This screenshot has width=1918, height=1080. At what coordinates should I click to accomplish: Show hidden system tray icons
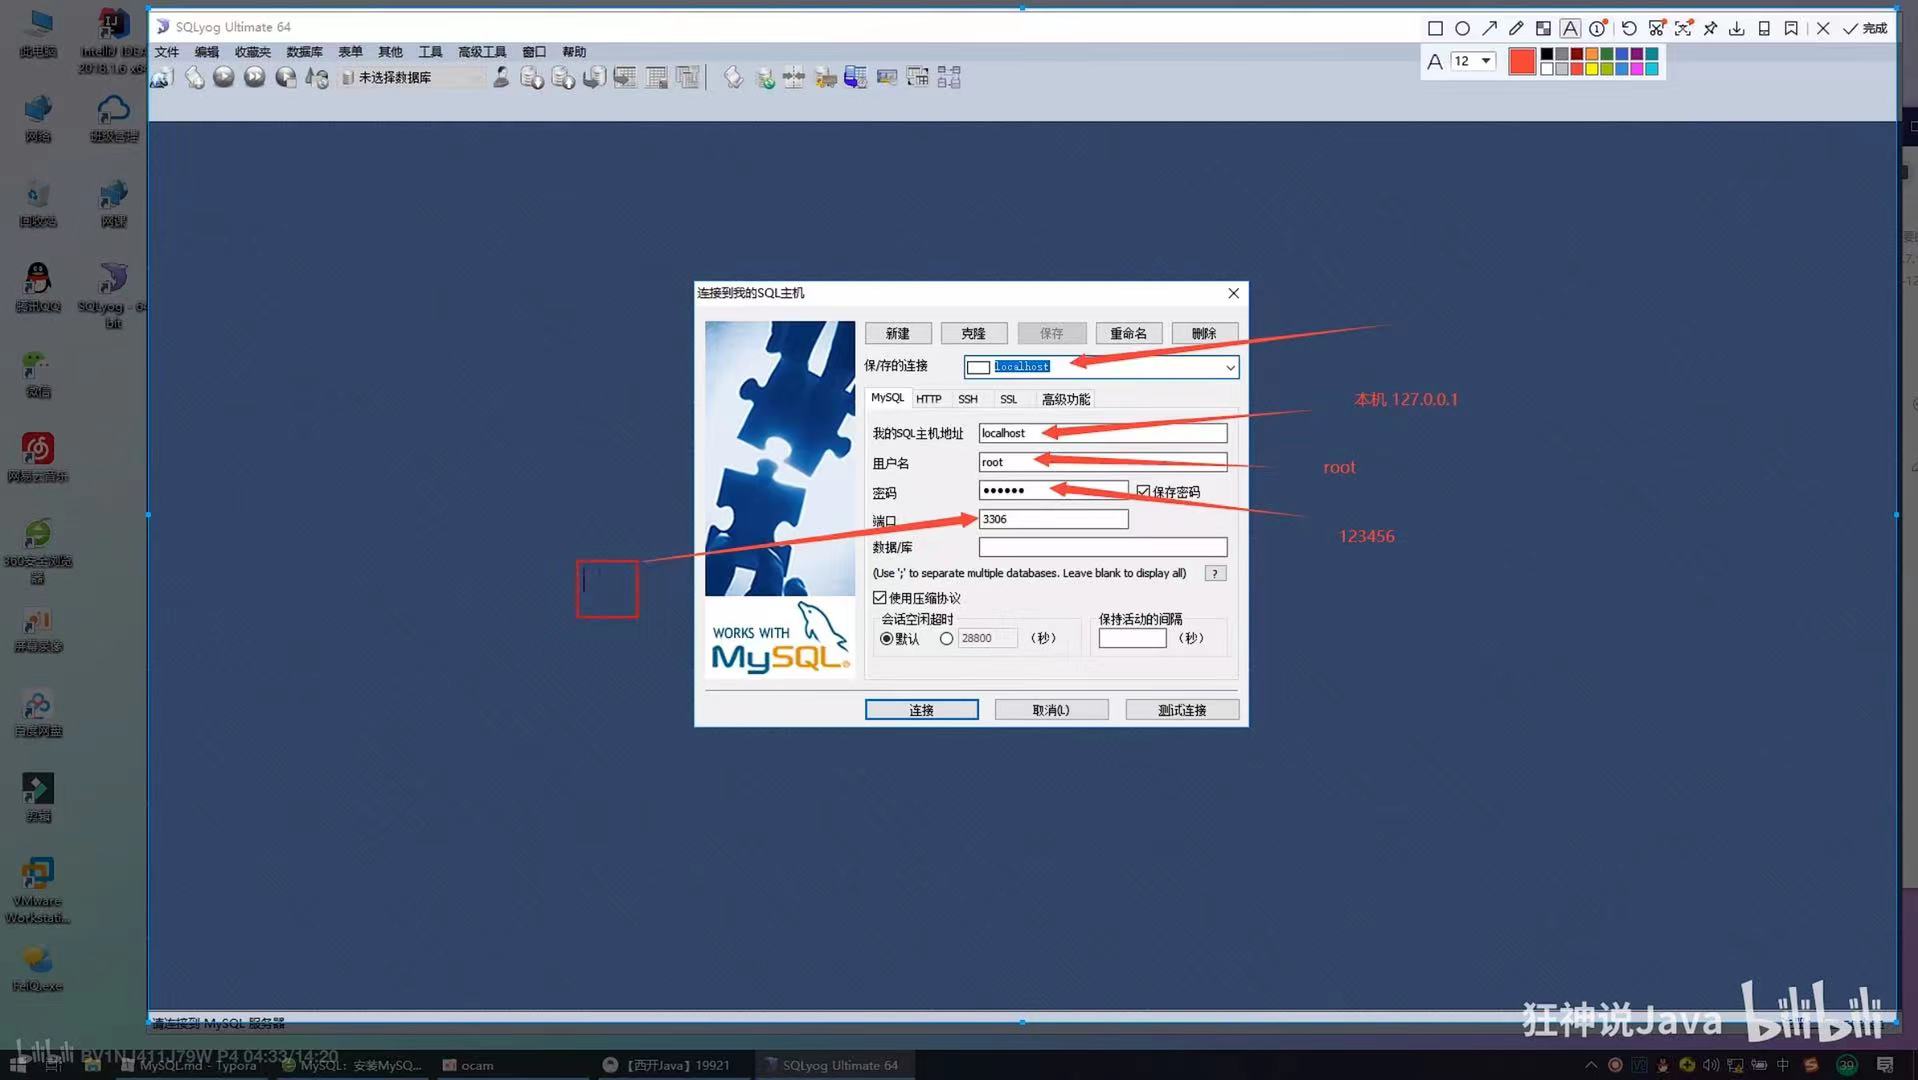click(x=1591, y=1065)
